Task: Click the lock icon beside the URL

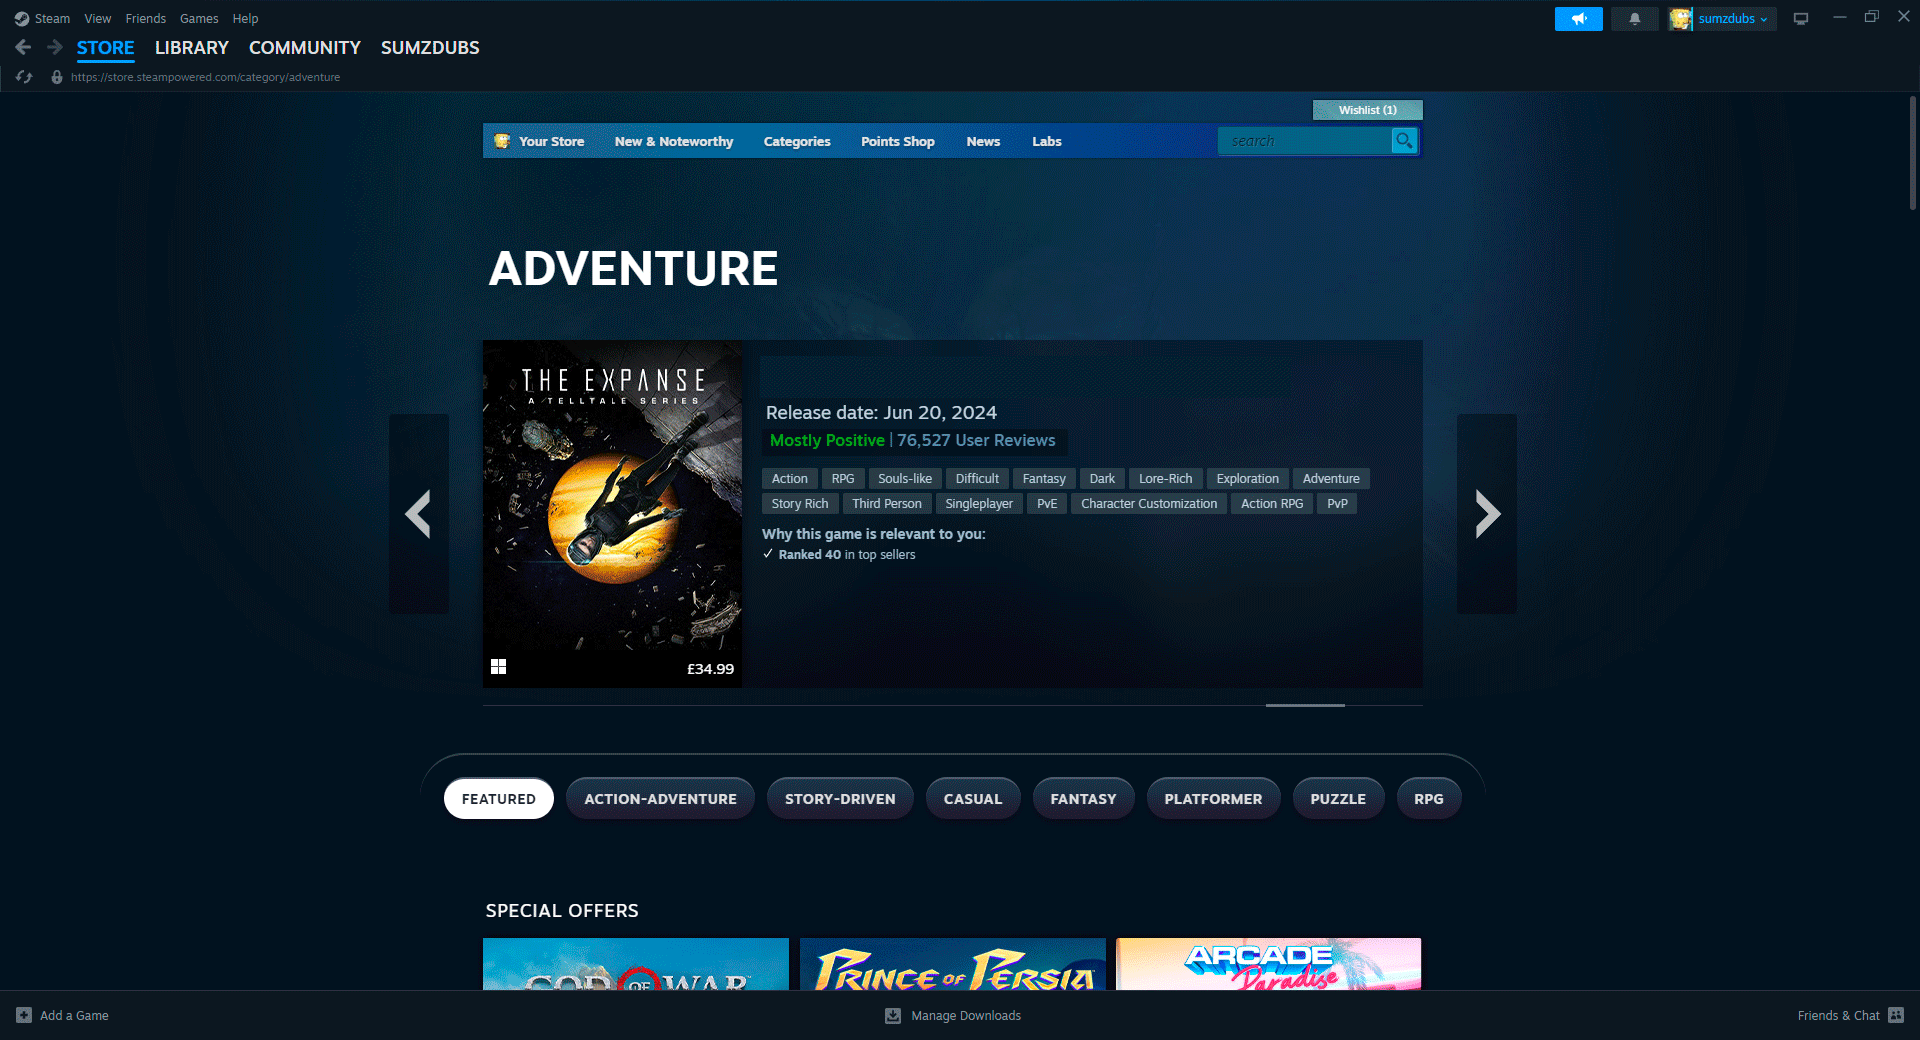Action: pyautogui.click(x=57, y=77)
